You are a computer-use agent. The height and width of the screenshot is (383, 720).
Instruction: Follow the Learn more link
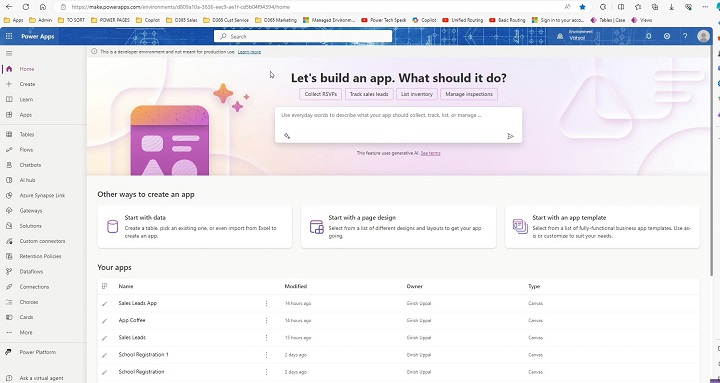click(x=249, y=52)
